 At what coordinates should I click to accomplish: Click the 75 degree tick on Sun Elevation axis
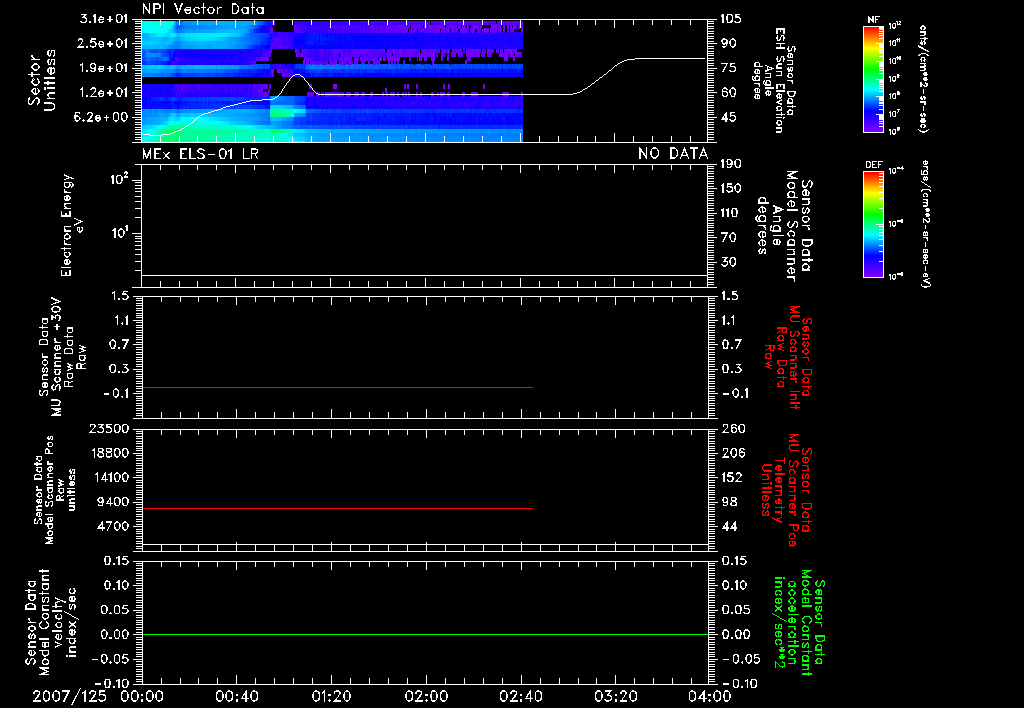(728, 68)
